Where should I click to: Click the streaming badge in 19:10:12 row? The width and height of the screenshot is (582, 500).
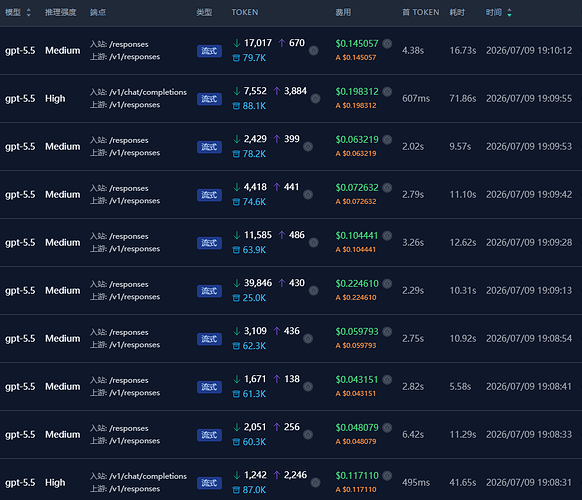[209, 51]
